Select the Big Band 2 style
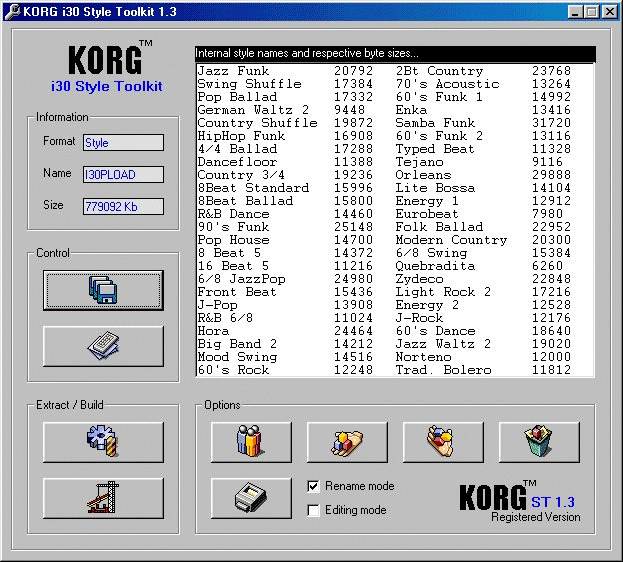This screenshot has width=623, height=562. [x=237, y=344]
